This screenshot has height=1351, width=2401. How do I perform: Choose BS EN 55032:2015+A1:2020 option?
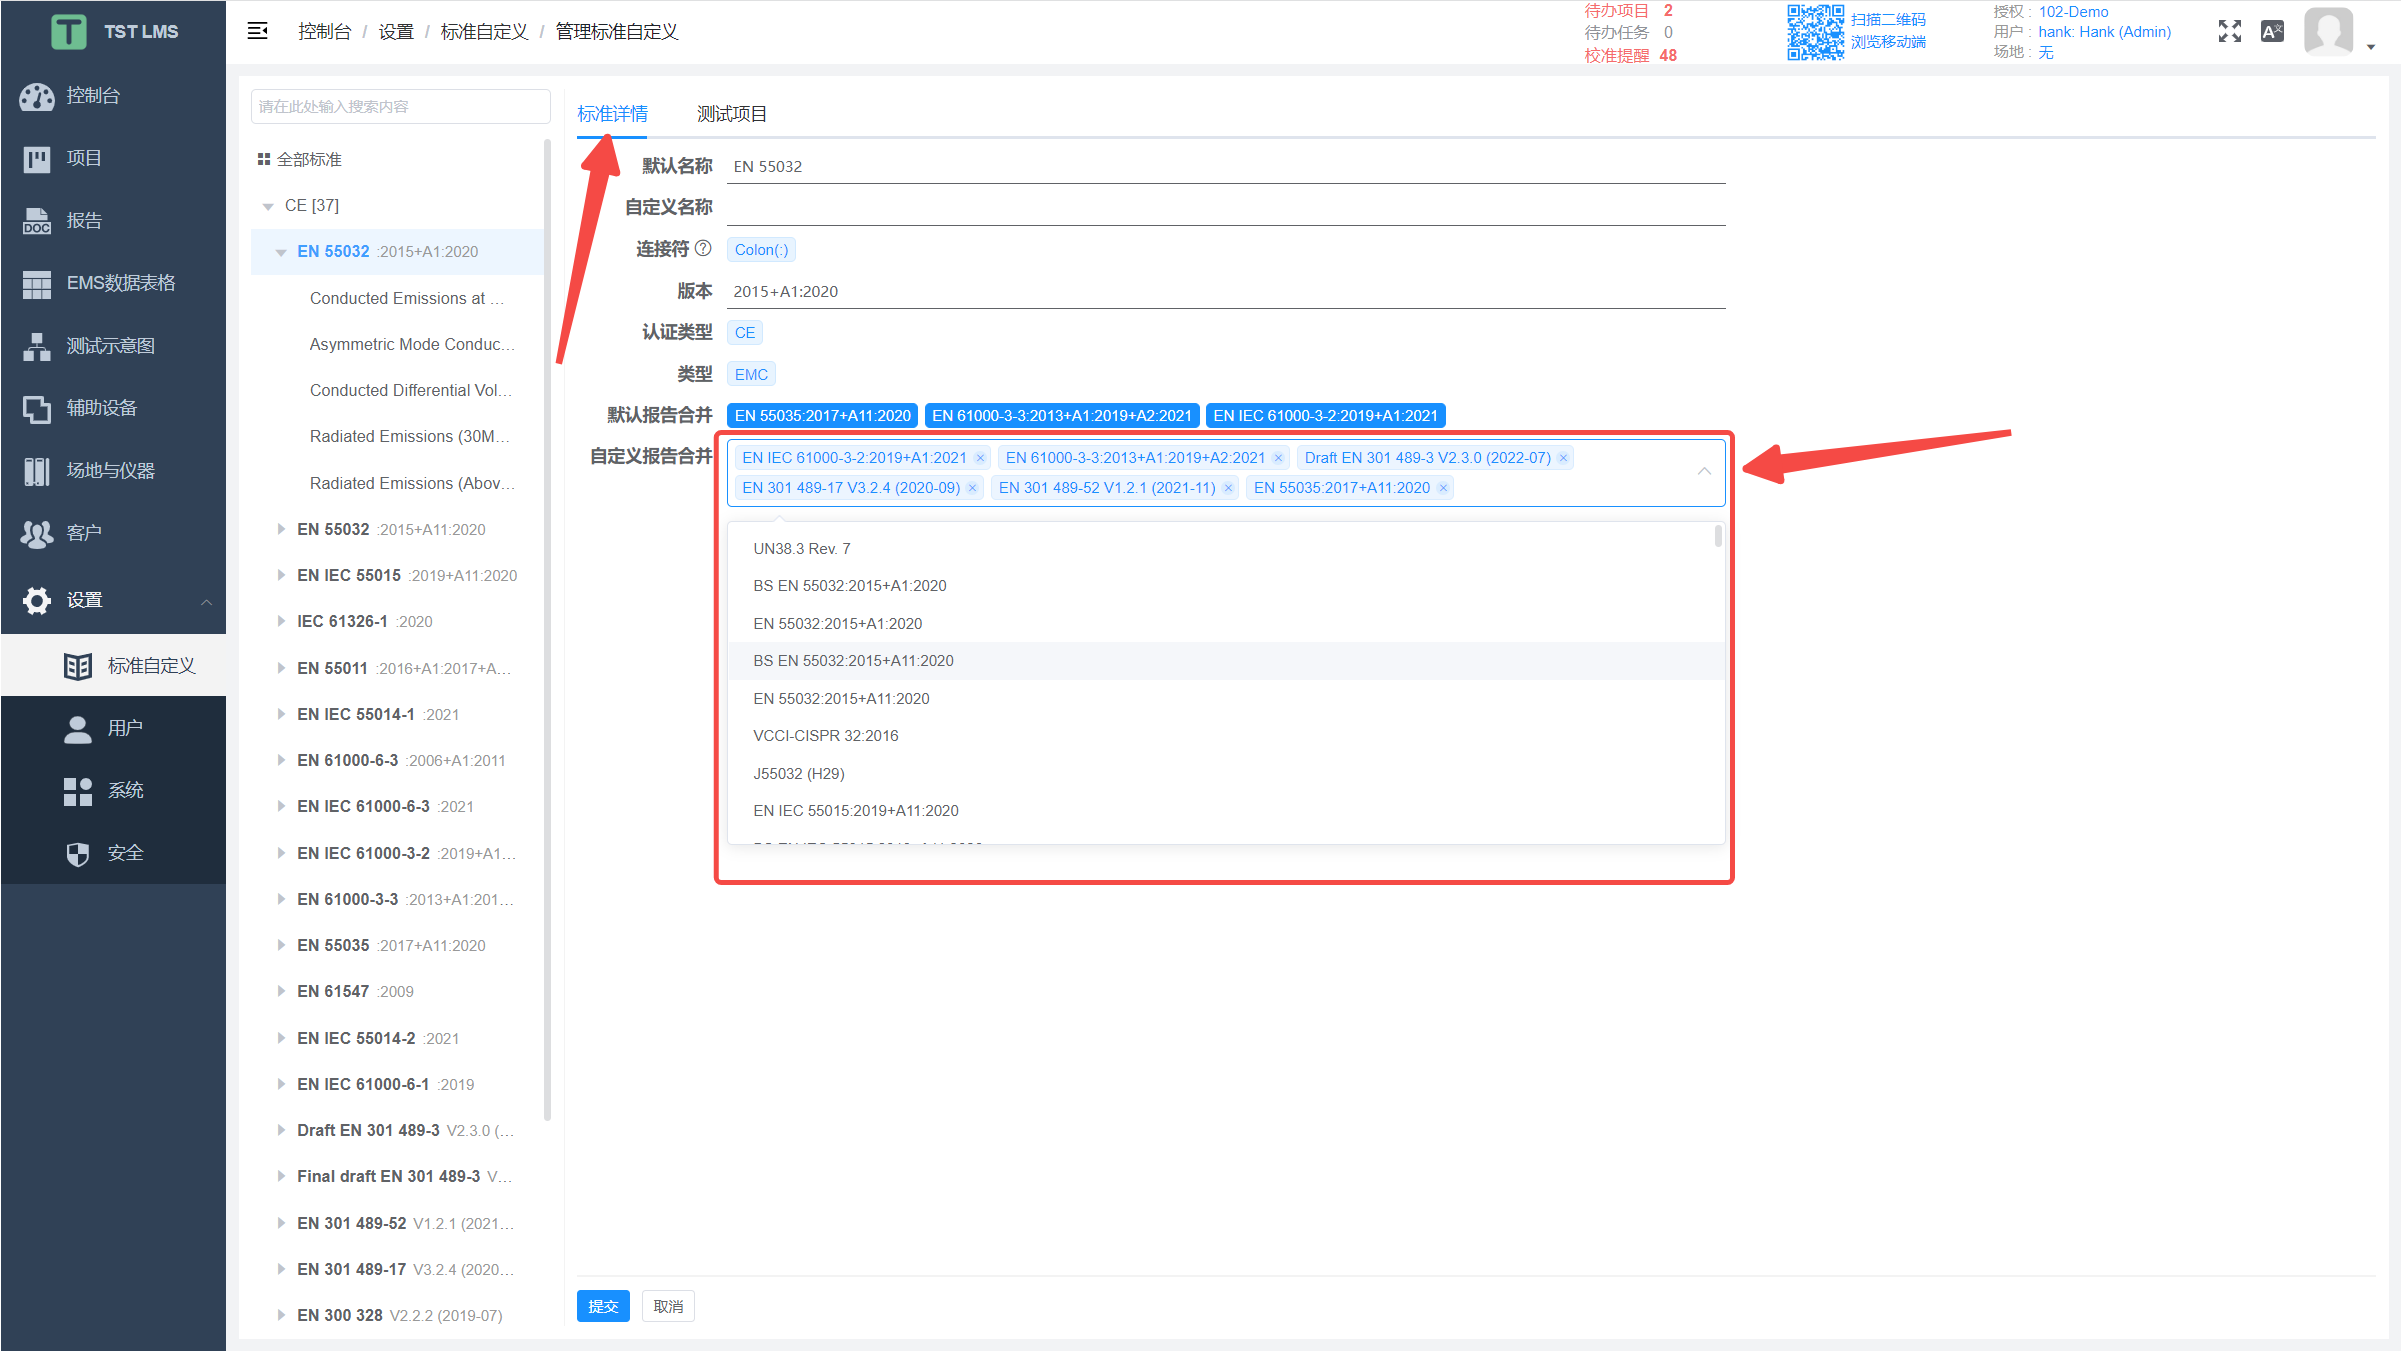point(1226,586)
